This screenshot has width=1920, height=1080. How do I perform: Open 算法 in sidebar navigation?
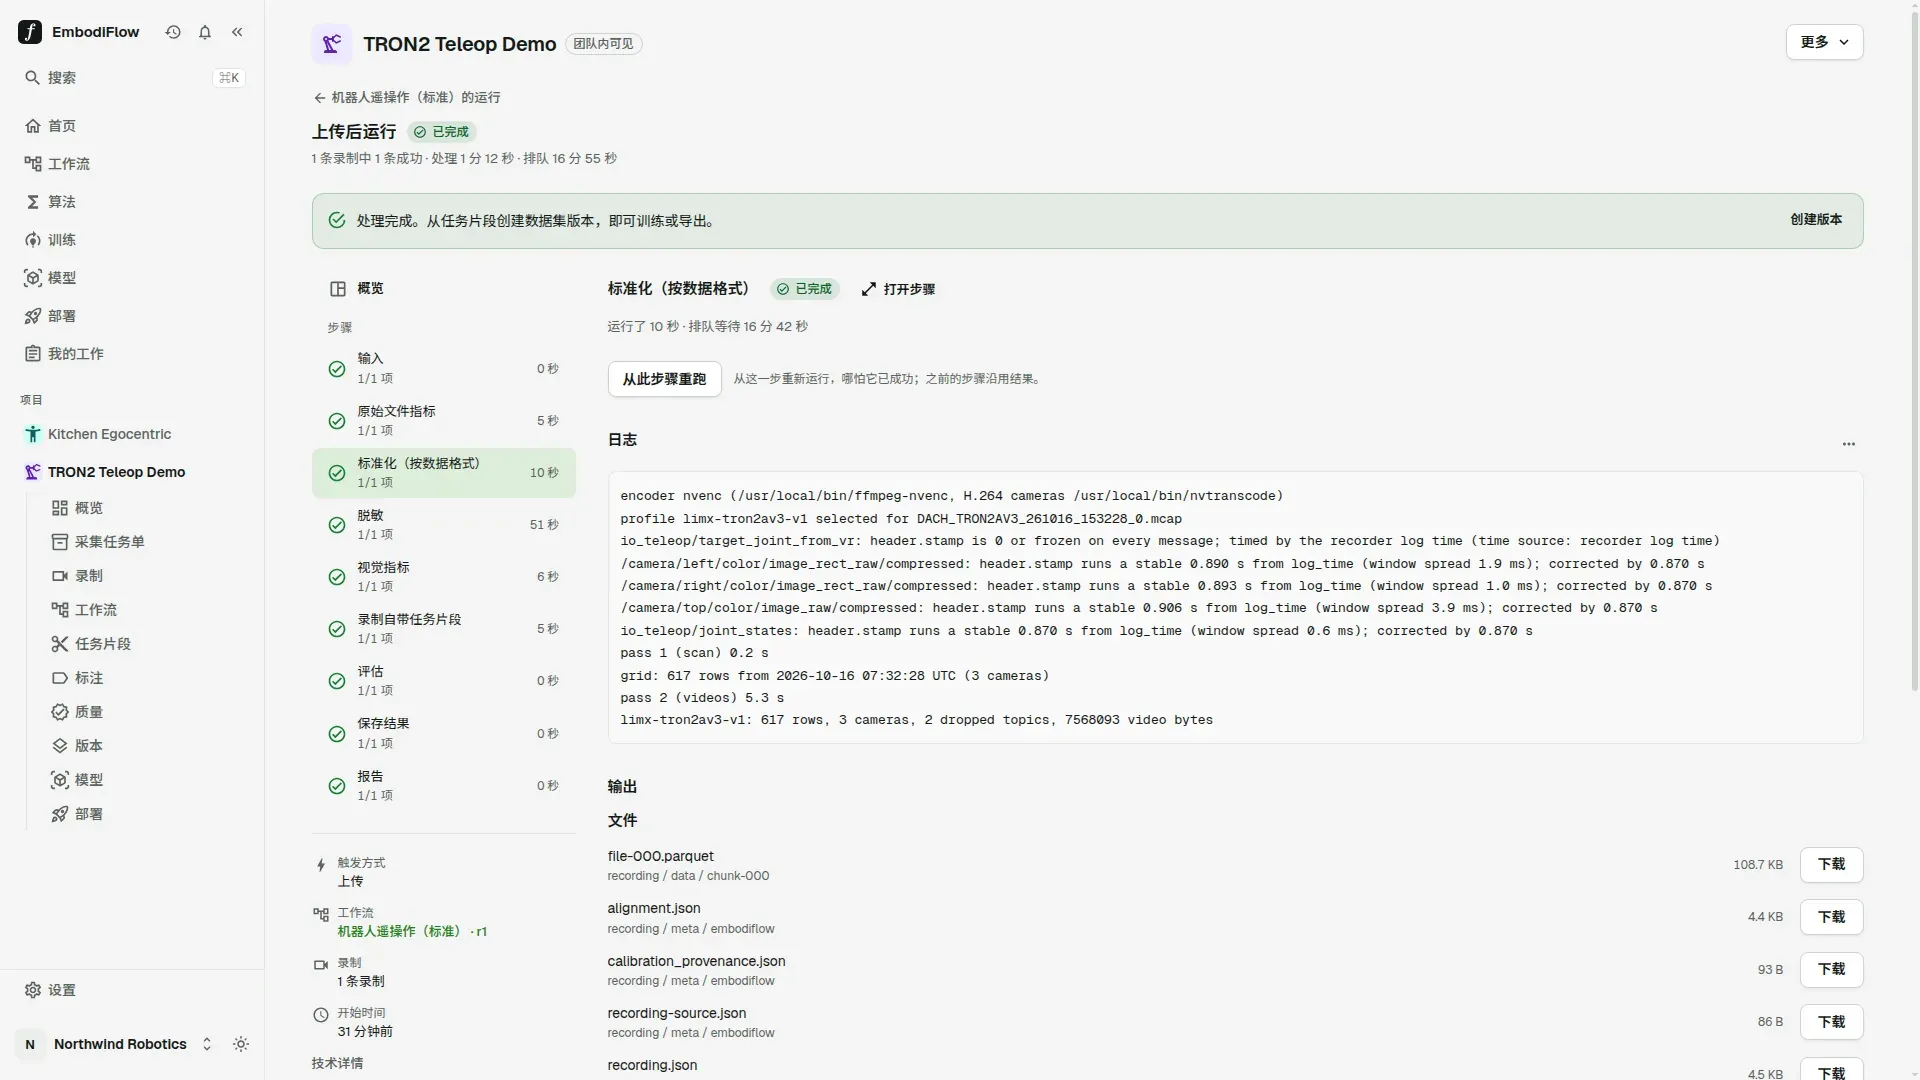(132, 202)
